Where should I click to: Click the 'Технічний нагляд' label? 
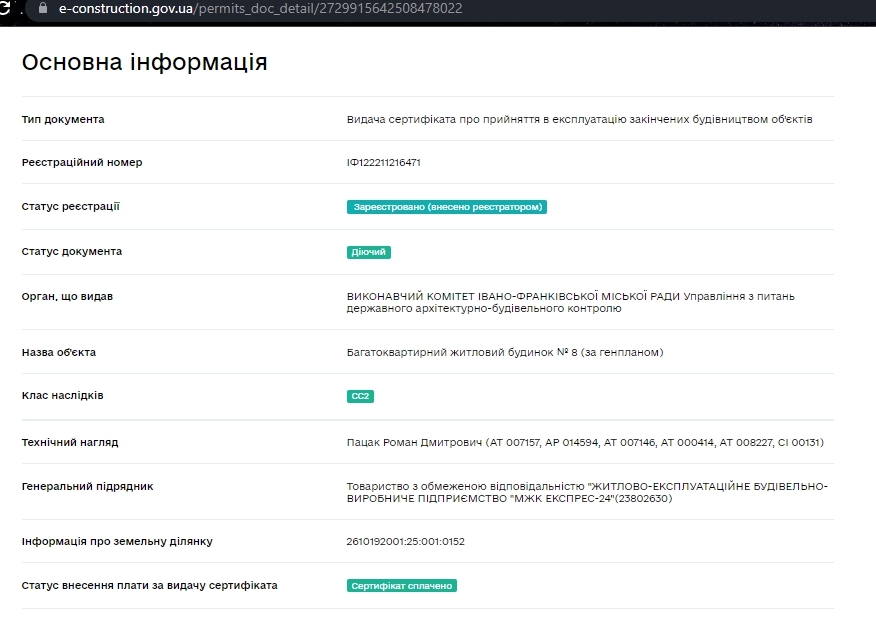pyautogui.click(x=70, y=442)
